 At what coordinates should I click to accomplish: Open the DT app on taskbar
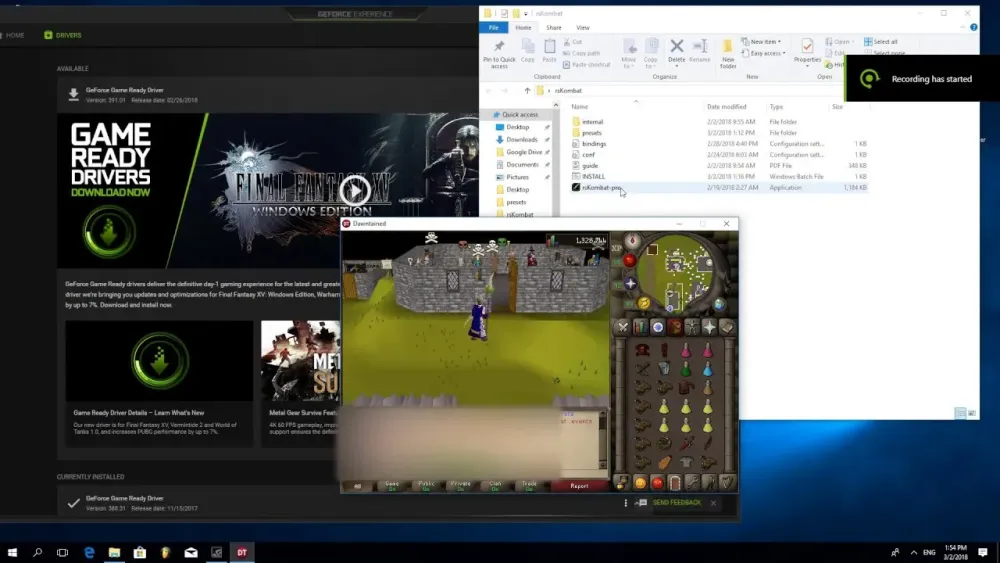[x=242, y=552]
